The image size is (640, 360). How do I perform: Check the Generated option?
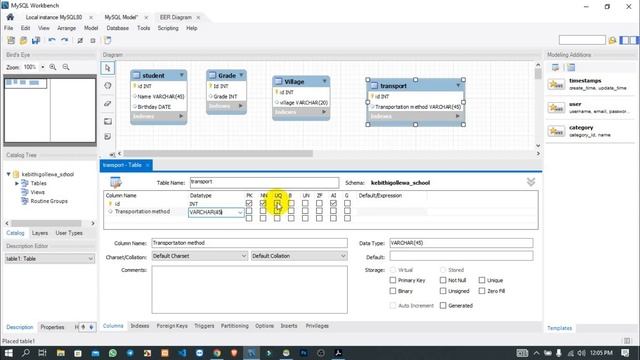pyautogui.click(x=443, y=305)
